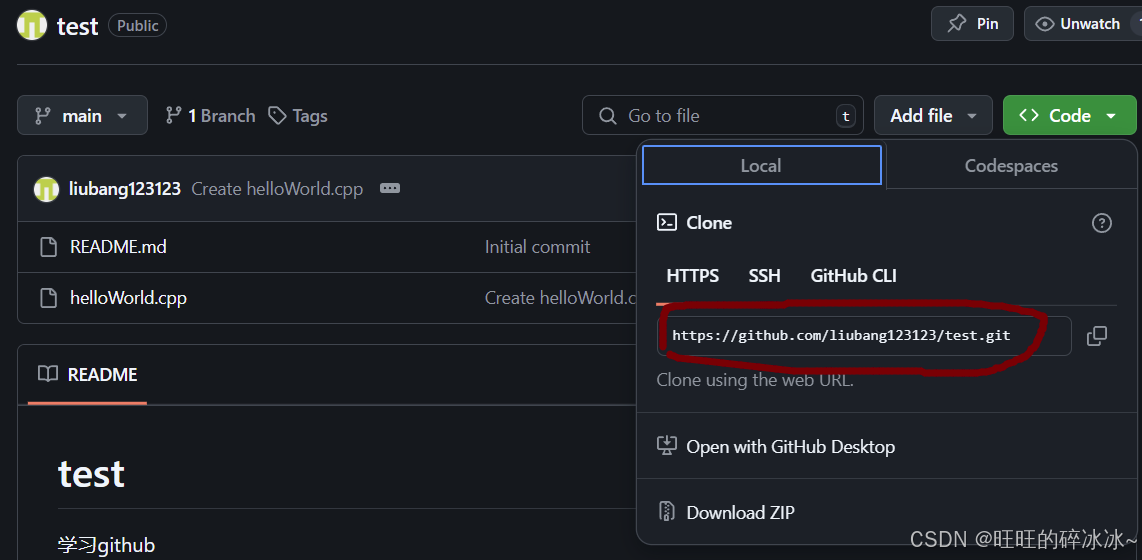Viewport: 1142px width, 560px height.
Task: Select the GitHub CLI clone tab
Action: point(853,276)
